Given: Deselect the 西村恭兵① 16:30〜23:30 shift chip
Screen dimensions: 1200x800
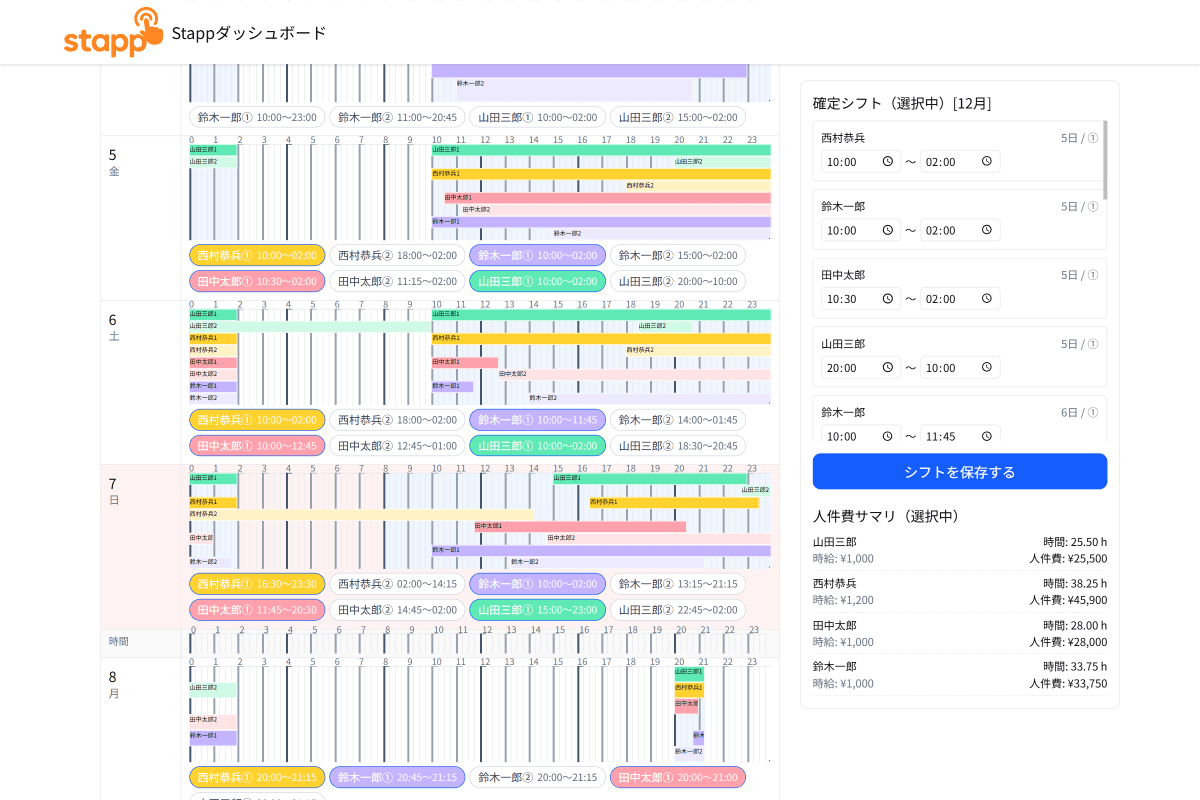Looking at the screenshot, I should (257, 583).
